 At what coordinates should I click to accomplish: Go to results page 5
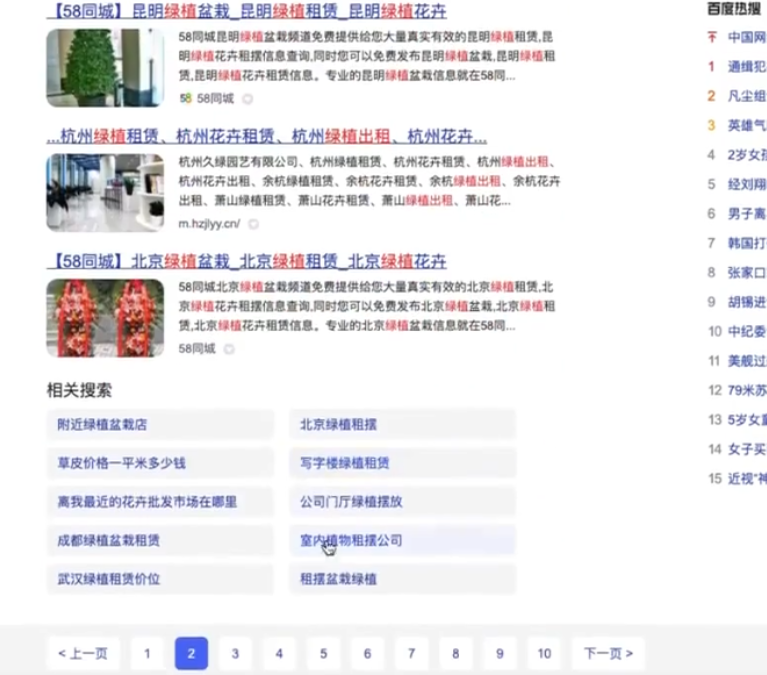click(323, 653)
